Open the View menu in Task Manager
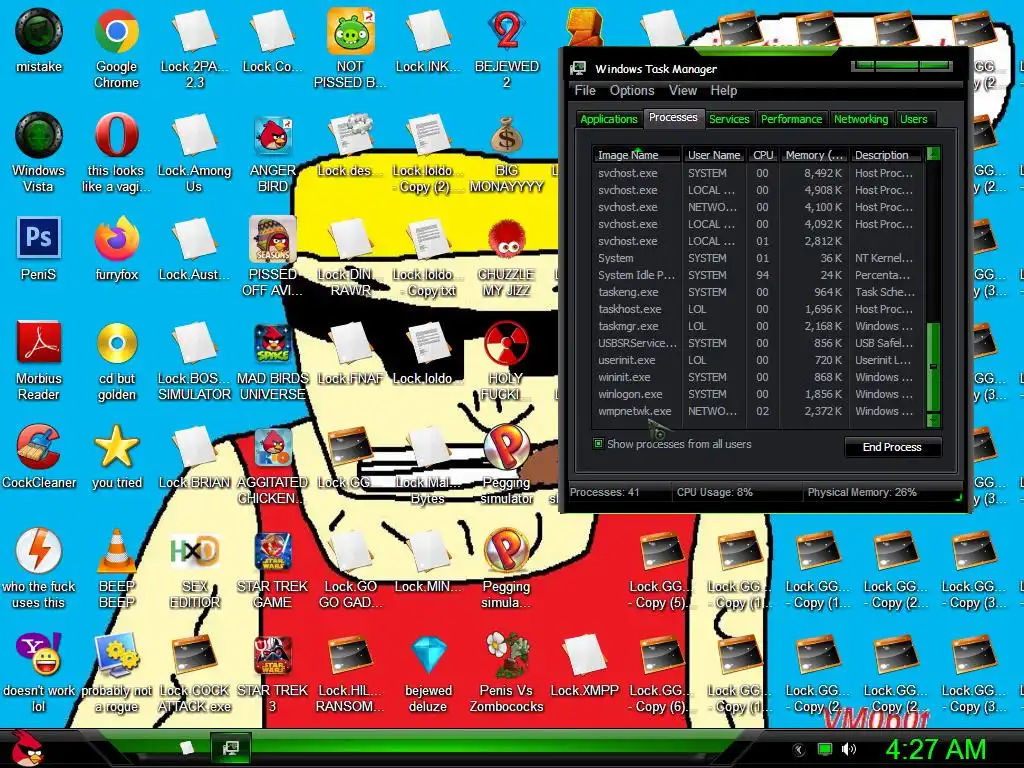 (682, 91)
